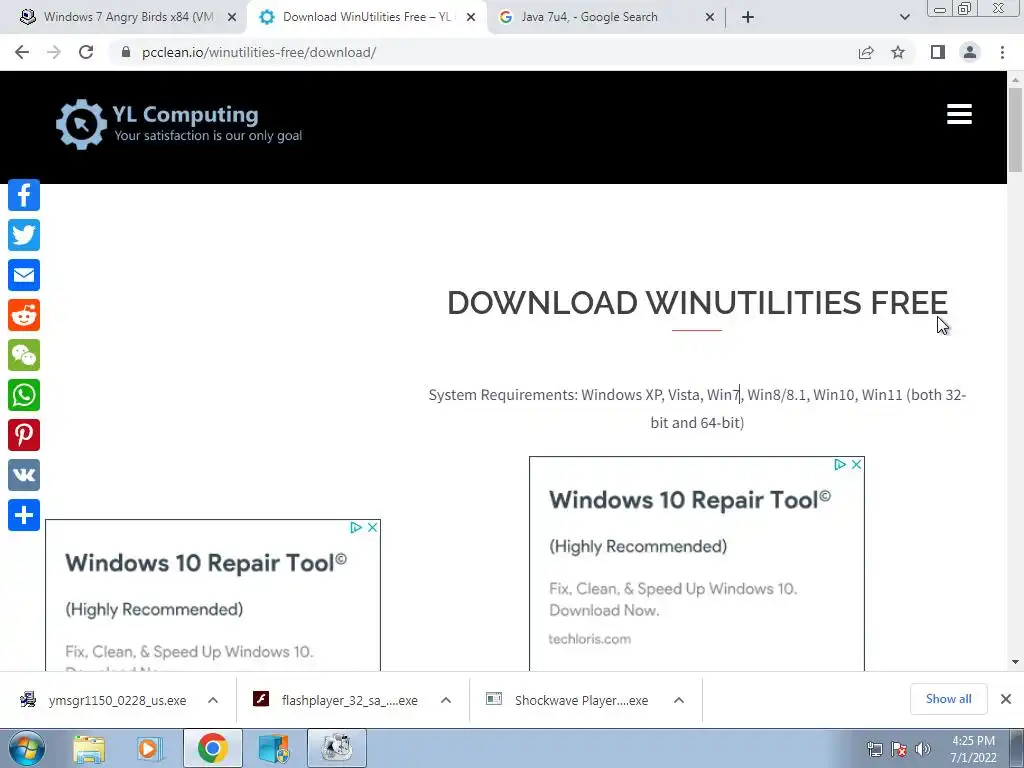This screenshot has height=768, width=1024.
Task: Share page via VK icon
Action: 24,475
